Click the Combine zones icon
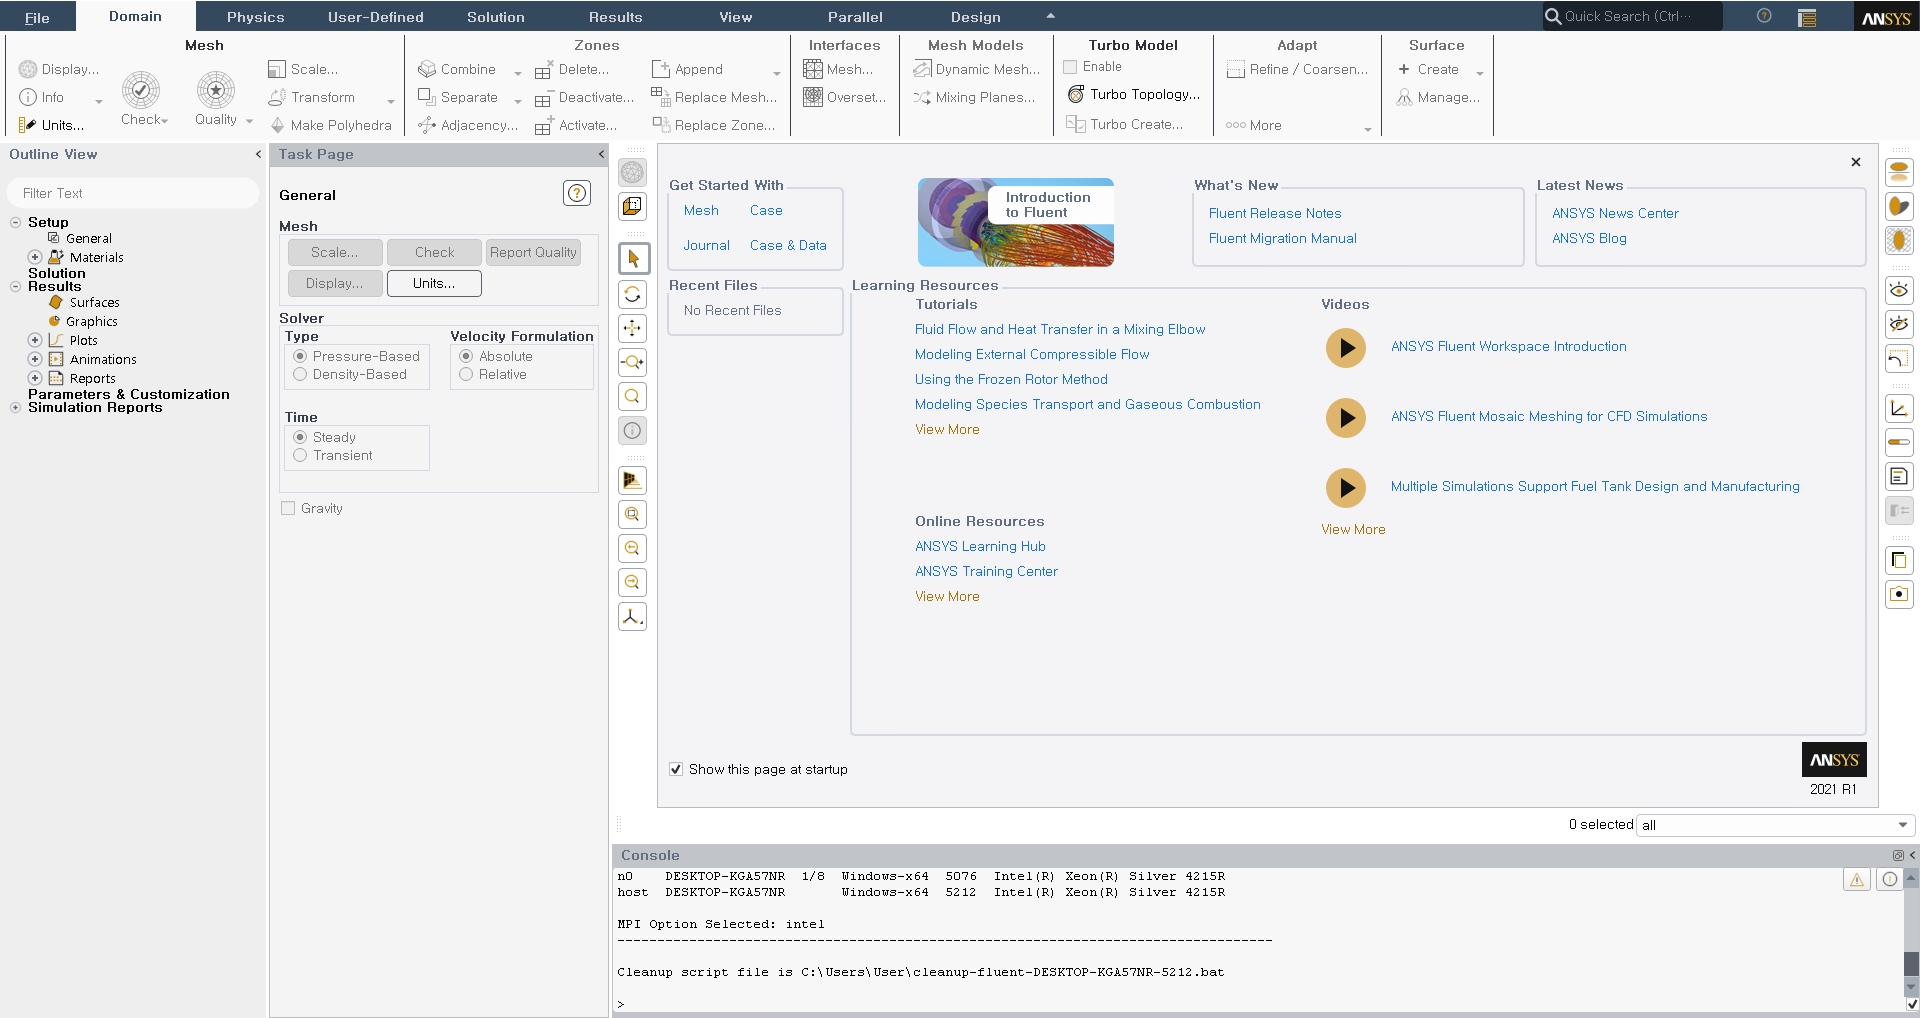This screenshot has height=1018, width=1920. (x=427, y=69)
